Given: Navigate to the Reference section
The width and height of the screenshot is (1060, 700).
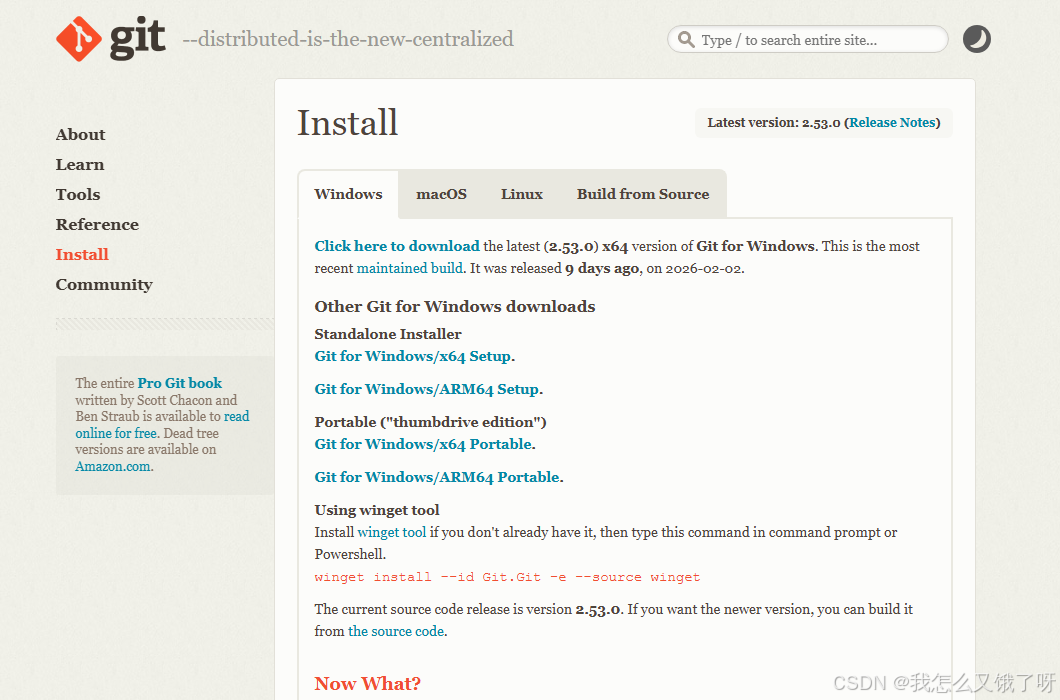Looking at the screenshot, I should click(97, 225).
